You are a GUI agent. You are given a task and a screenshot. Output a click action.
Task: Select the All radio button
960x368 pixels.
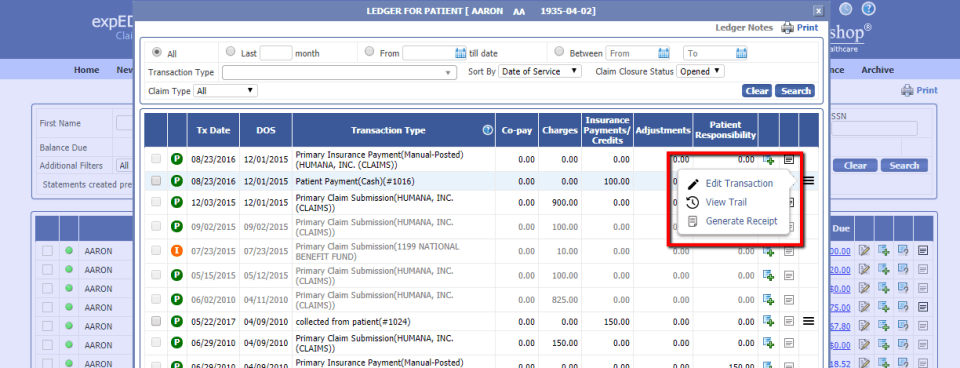[x=157, y=52]
